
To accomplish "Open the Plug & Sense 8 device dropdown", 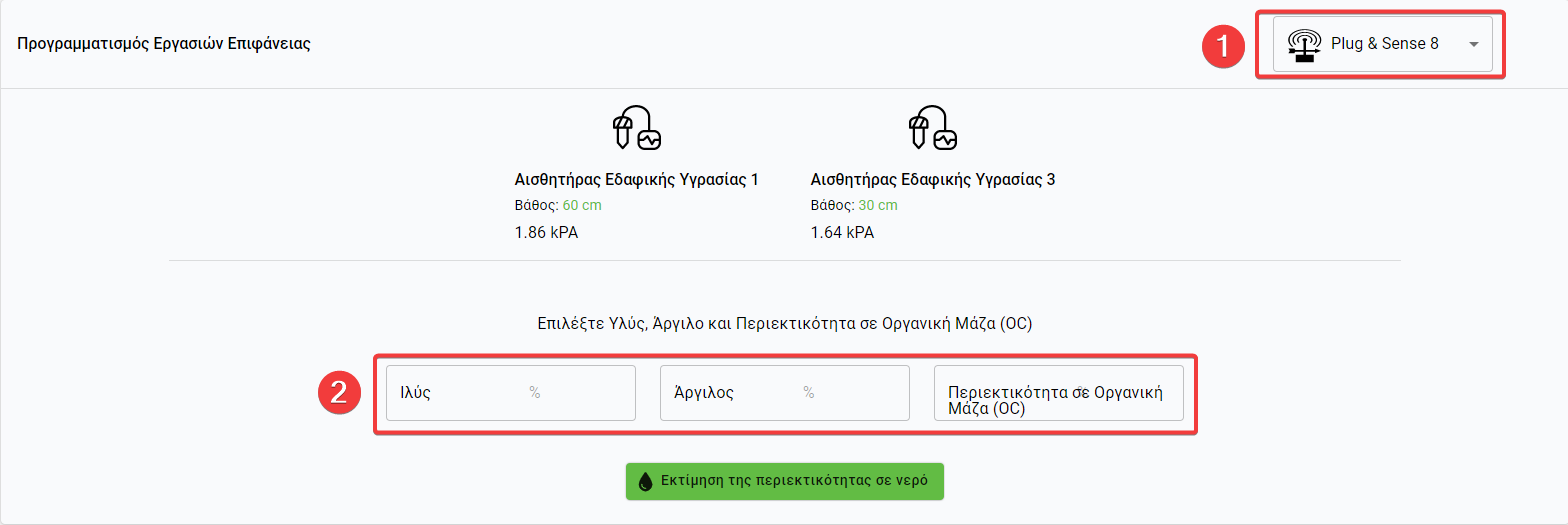I will click(1382, 44).
